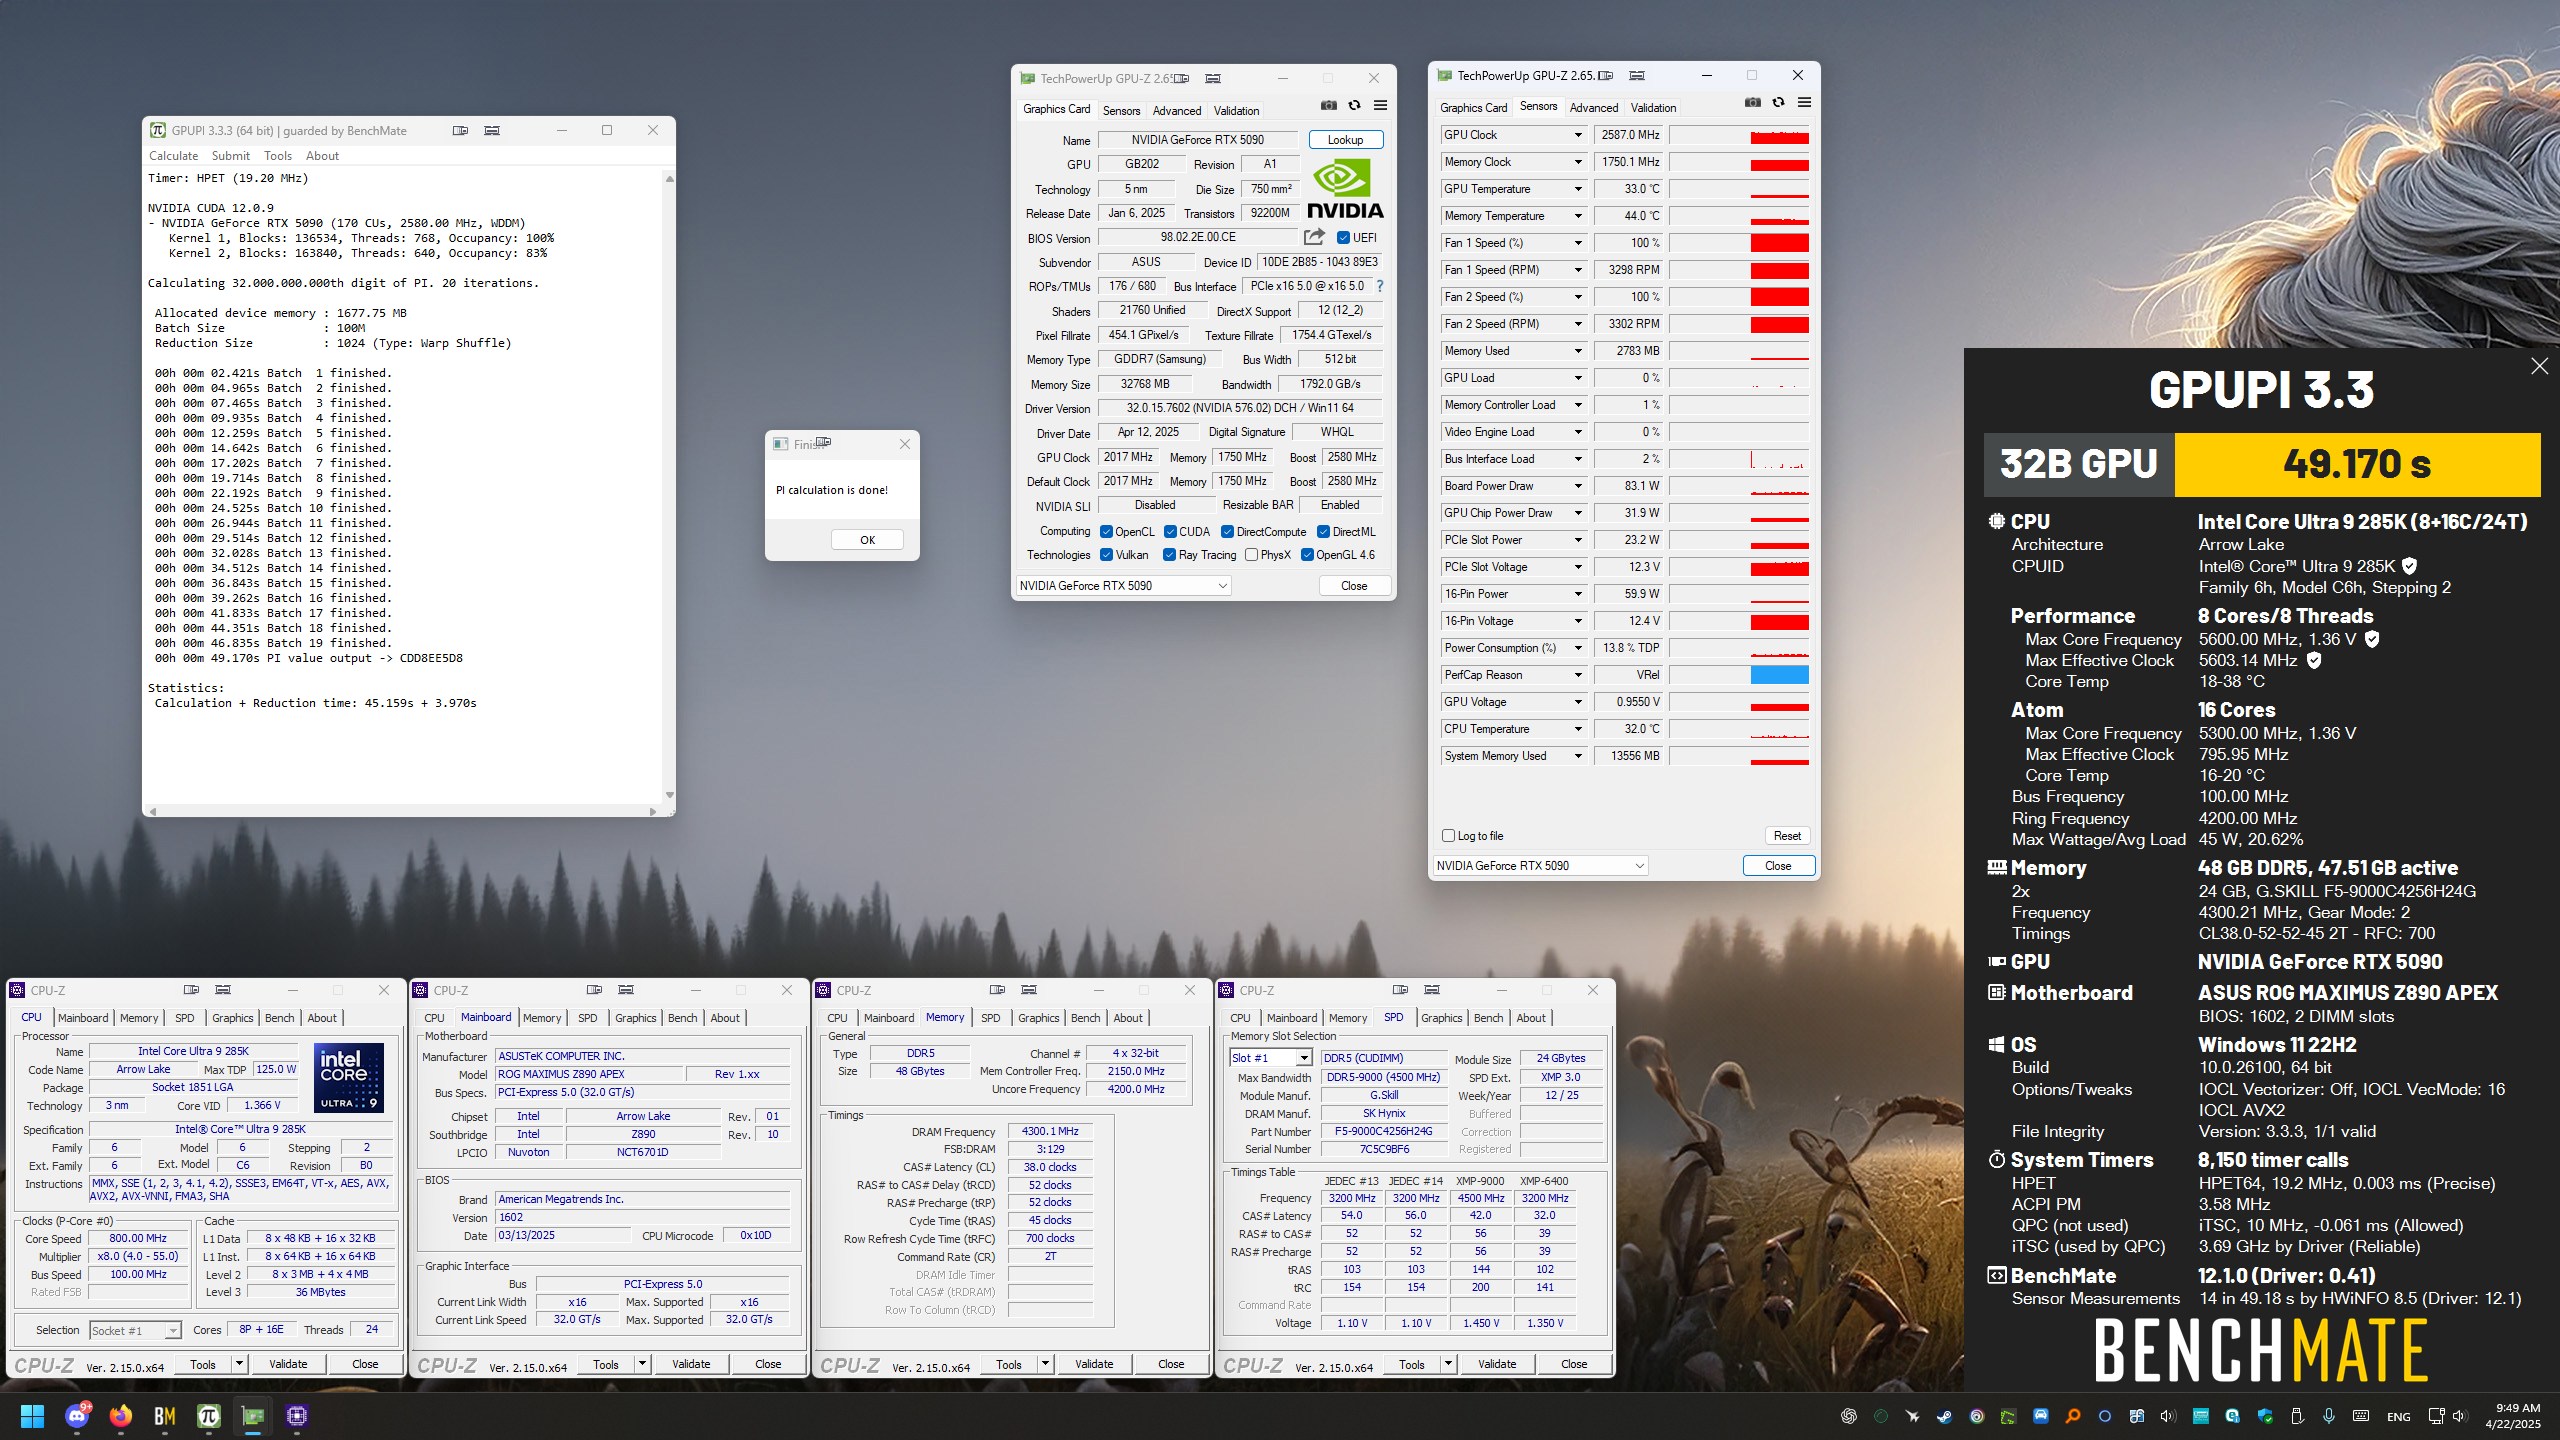Open Submit menu in GPUPI
The image size is (2560, 1440).
[x=231, y=156]
